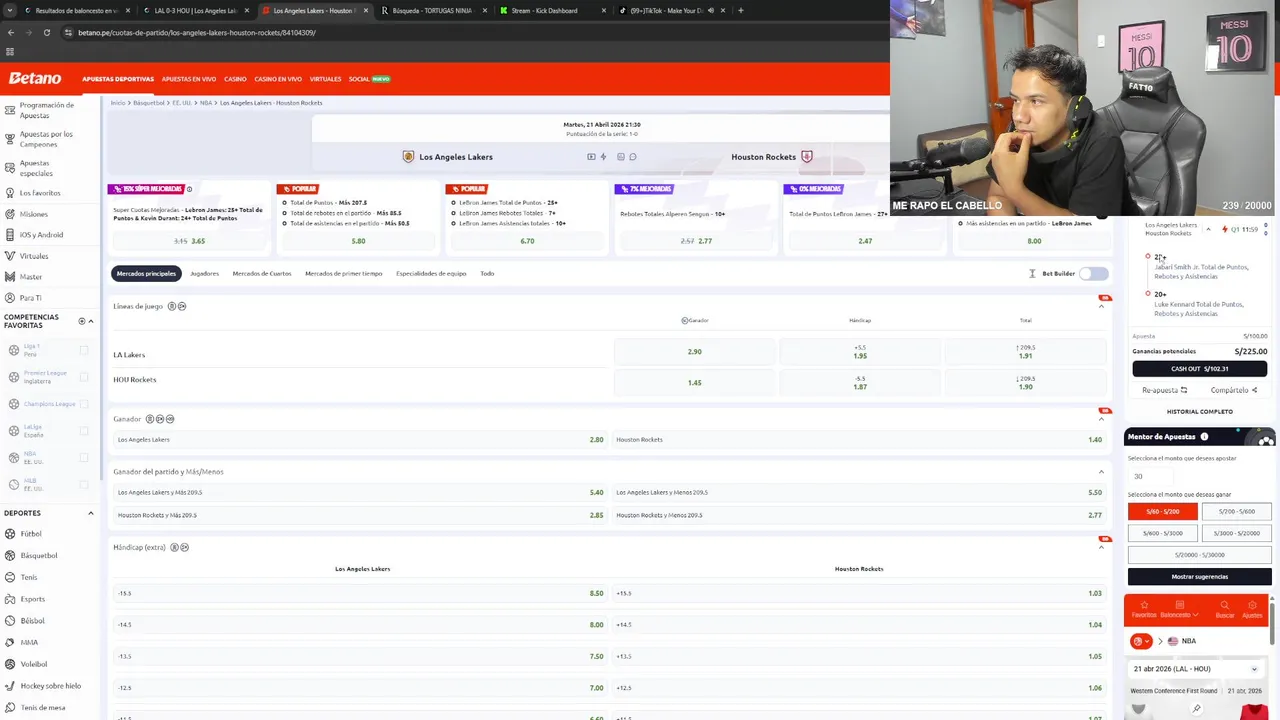This screenshot has height=720, width=1280.
Task: Click Compártelo share link
Action: click(x=1233, y=390)
